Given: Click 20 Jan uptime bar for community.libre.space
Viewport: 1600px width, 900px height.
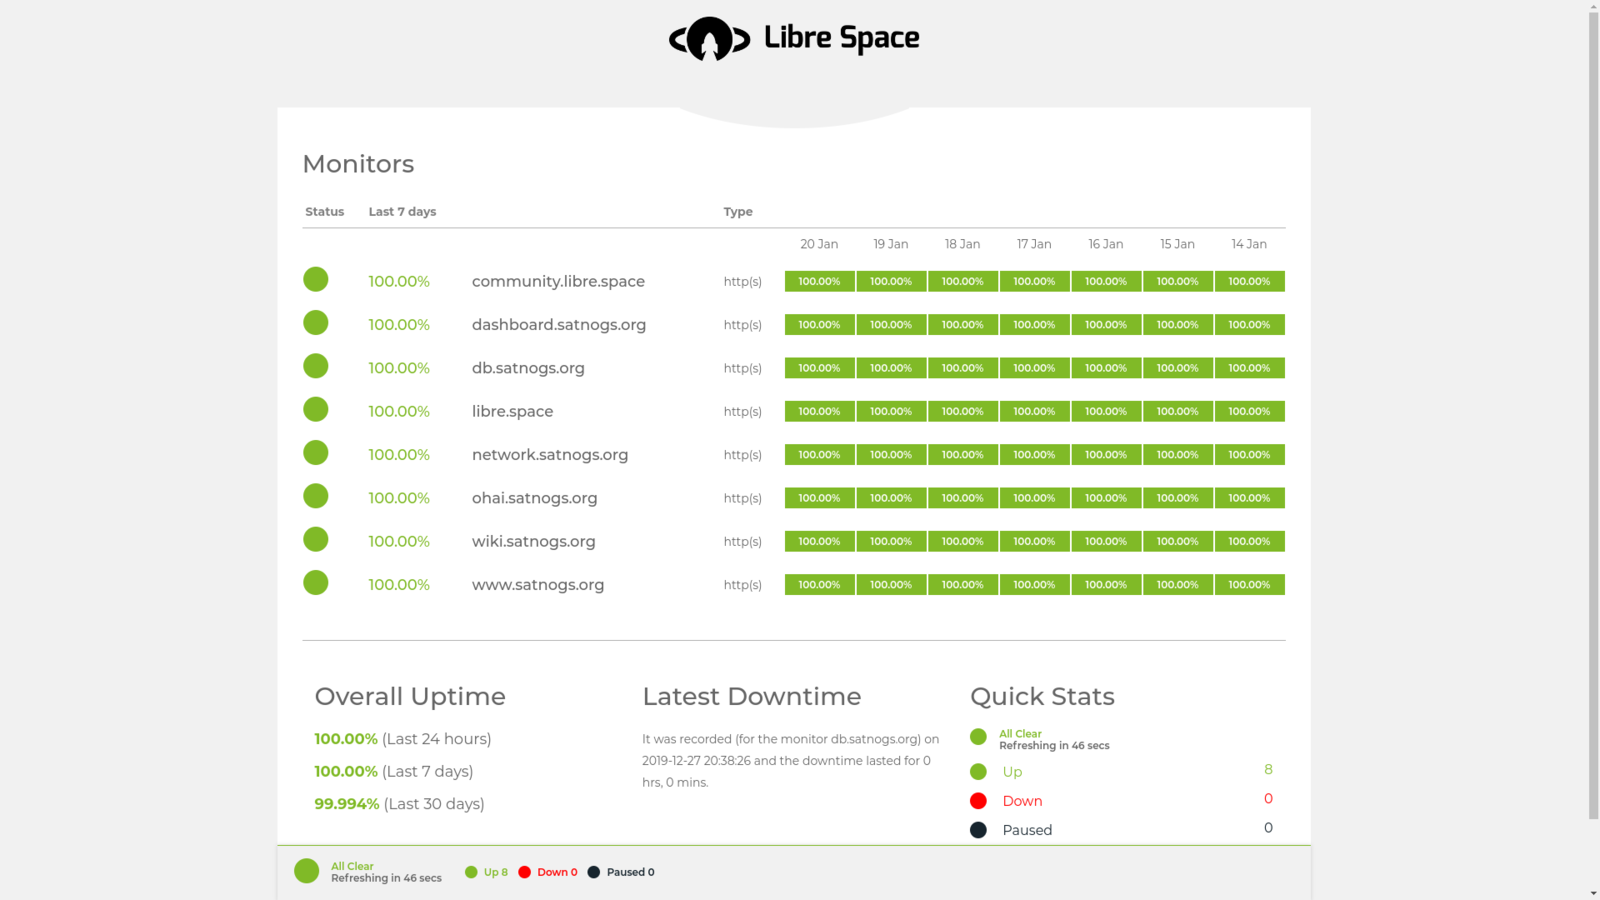Looking at the screenshot, I should pyautogui.click(x=819, y=282).
